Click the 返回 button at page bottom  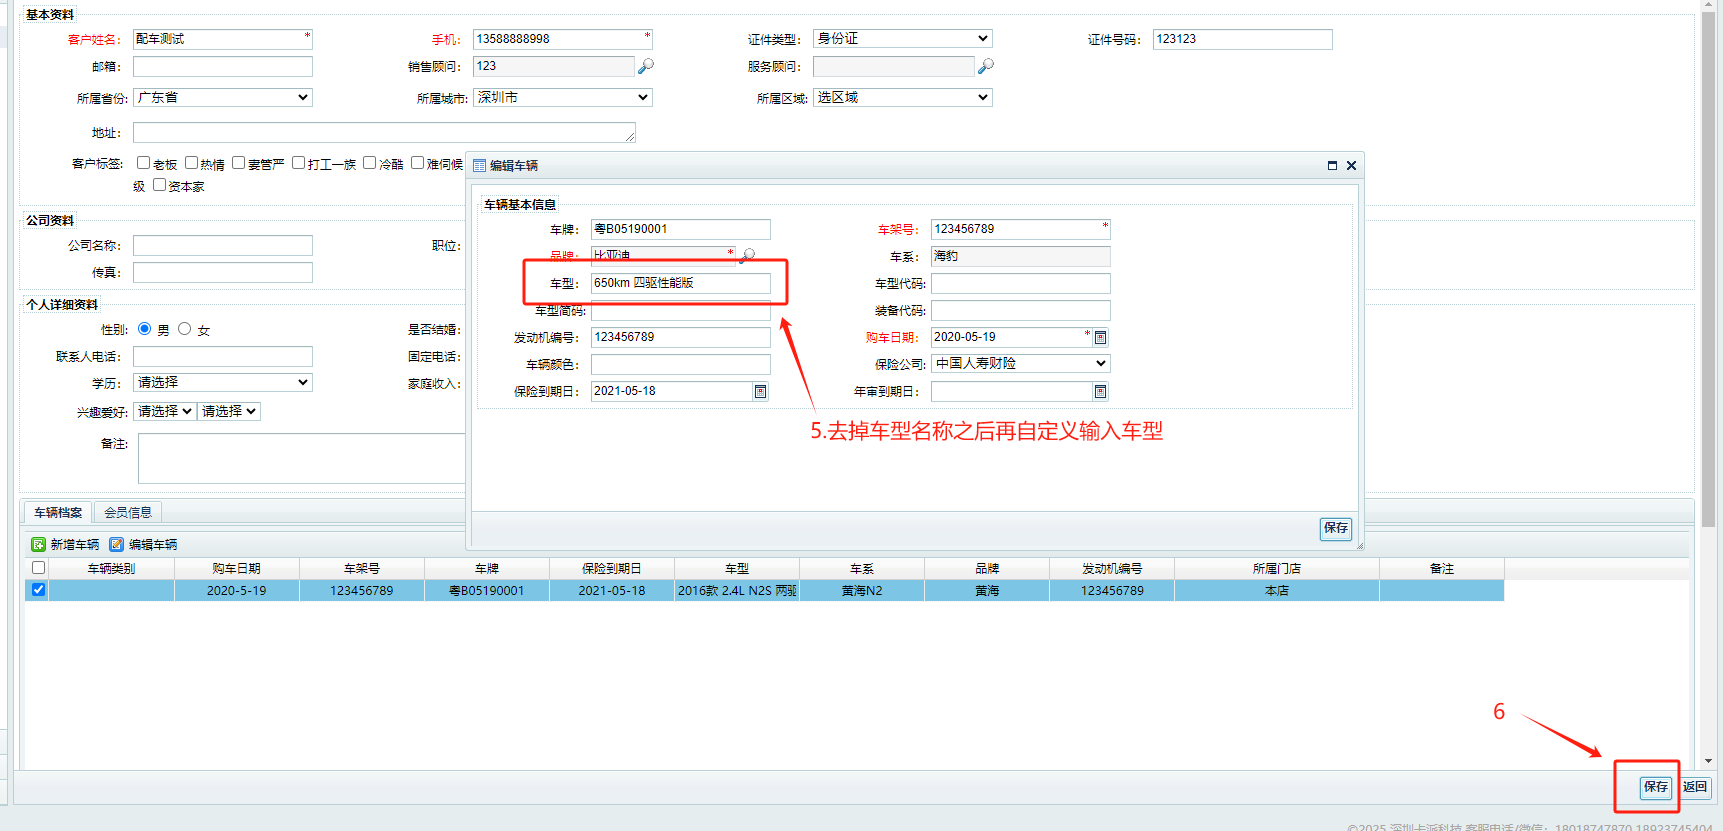pyautogui.click(x=1695, y=787)
